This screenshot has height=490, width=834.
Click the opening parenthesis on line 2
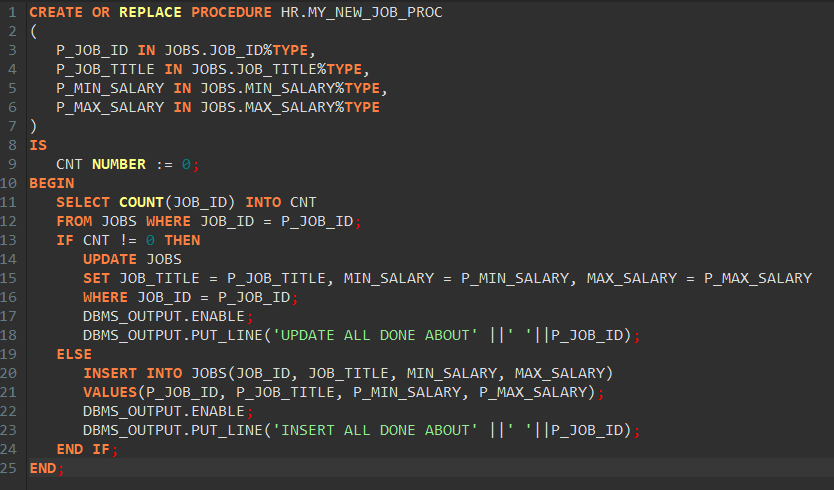34,31
